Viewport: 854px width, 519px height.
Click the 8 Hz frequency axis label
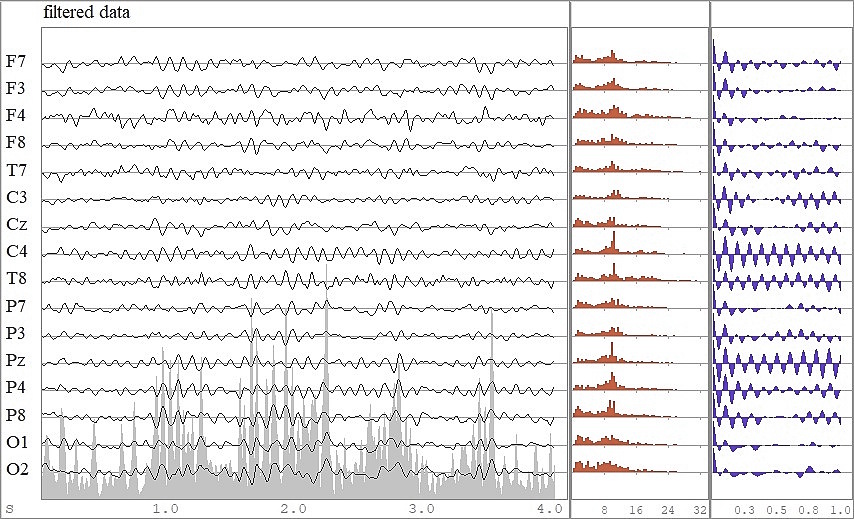pos(605,510)
